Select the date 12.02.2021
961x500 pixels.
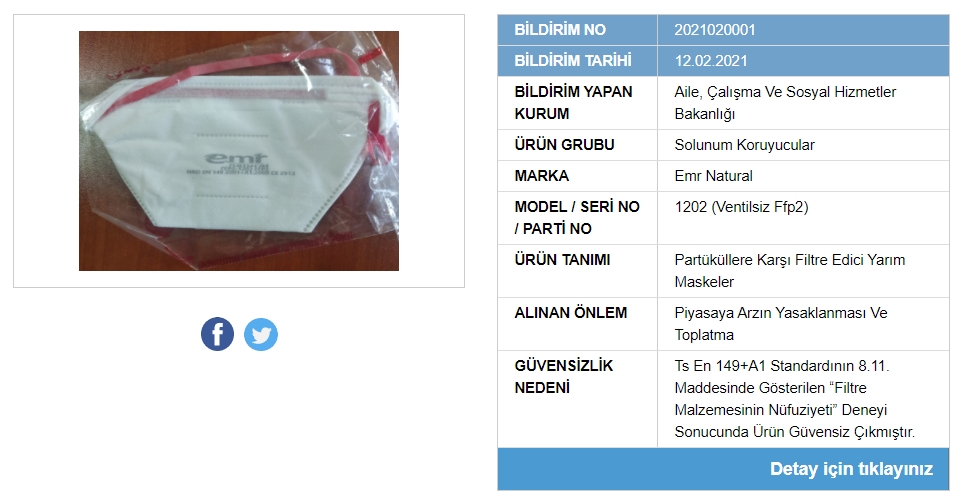711,61
